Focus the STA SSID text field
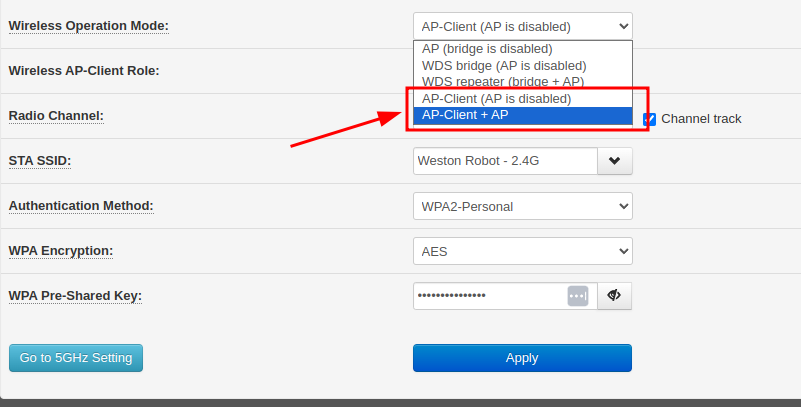 pyautogui.click(x=504, y=161)
